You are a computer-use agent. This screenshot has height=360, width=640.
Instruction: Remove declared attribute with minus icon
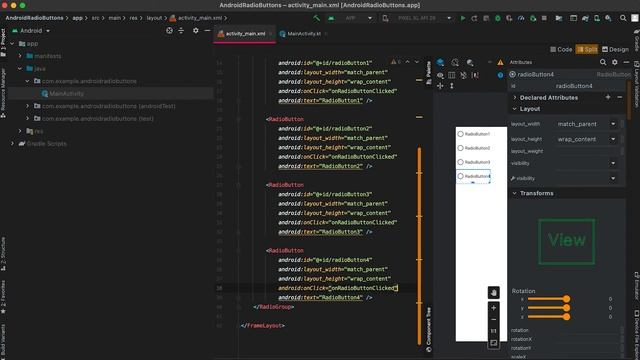tap(620, 97)
